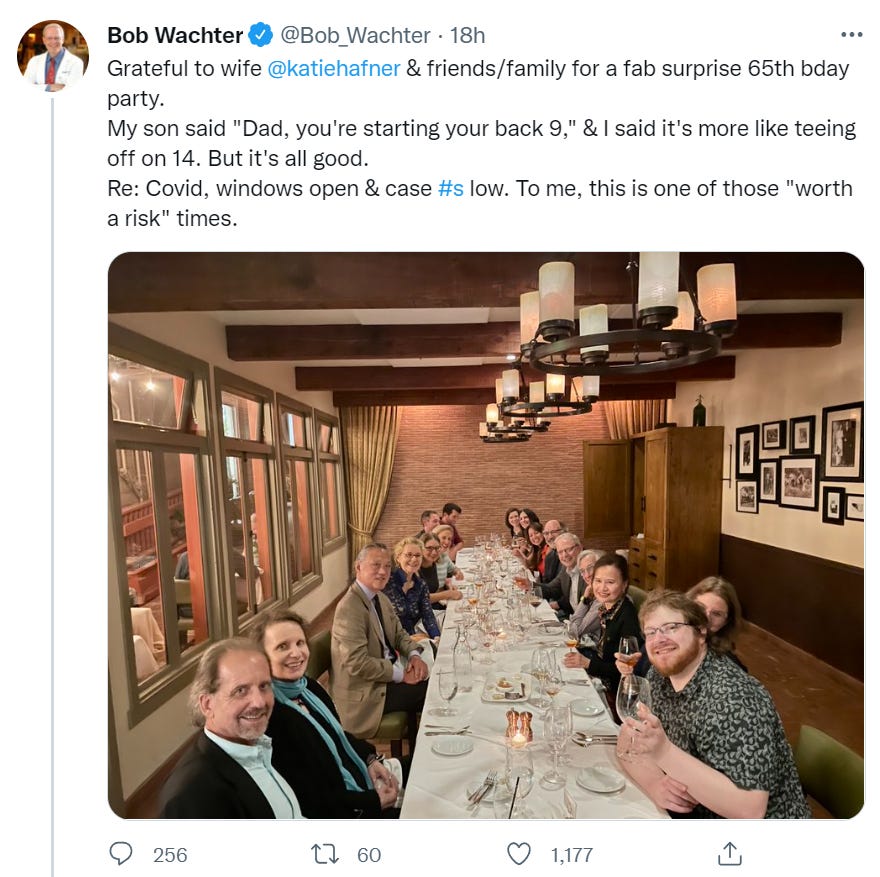Open the @Bob_Wachter handle link

[355, 35]
